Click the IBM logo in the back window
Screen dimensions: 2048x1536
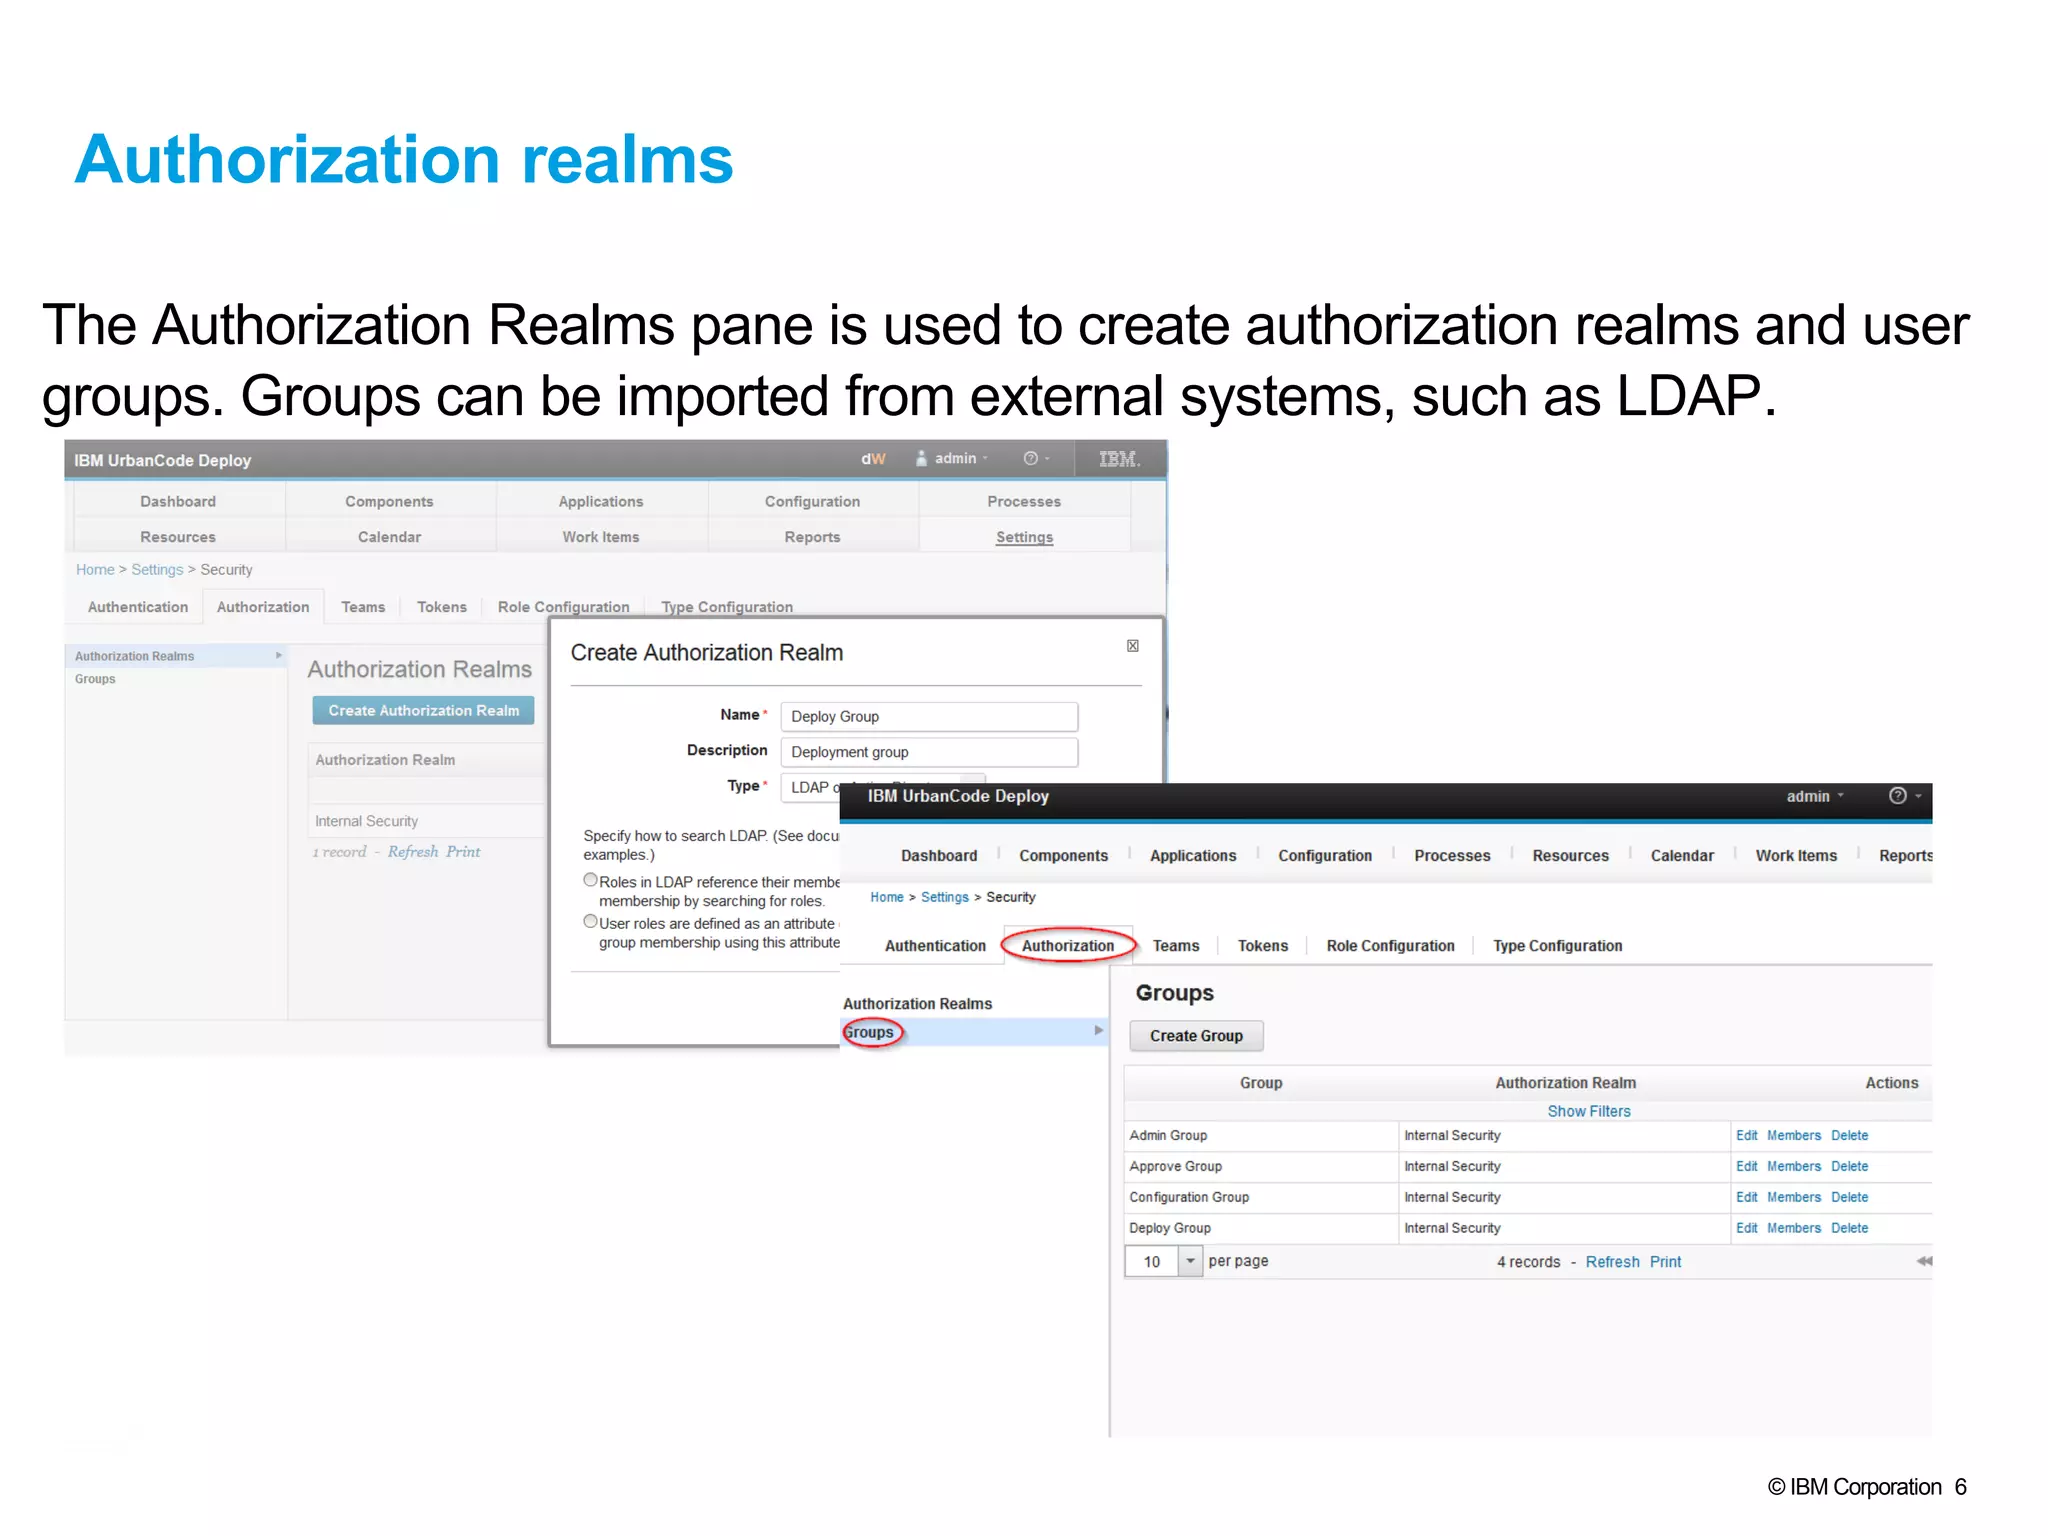pos(1119,459)
